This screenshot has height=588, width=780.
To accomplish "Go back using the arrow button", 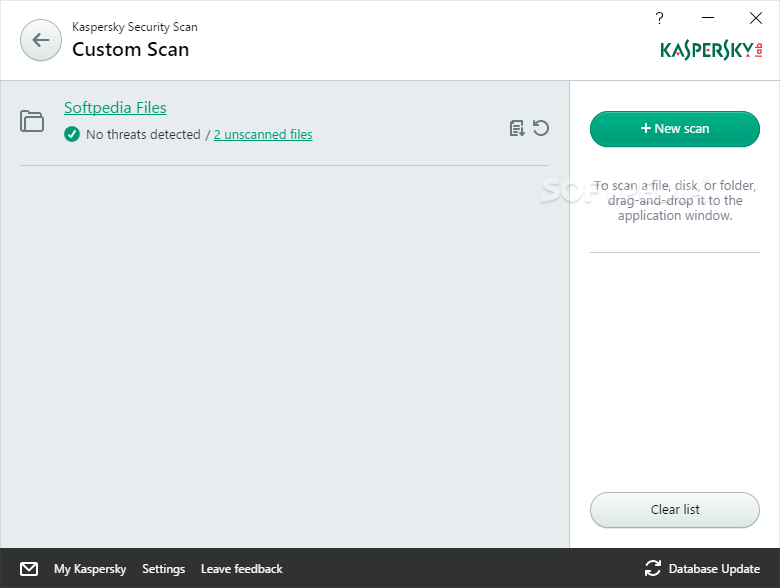I will (x=41, y=40).
